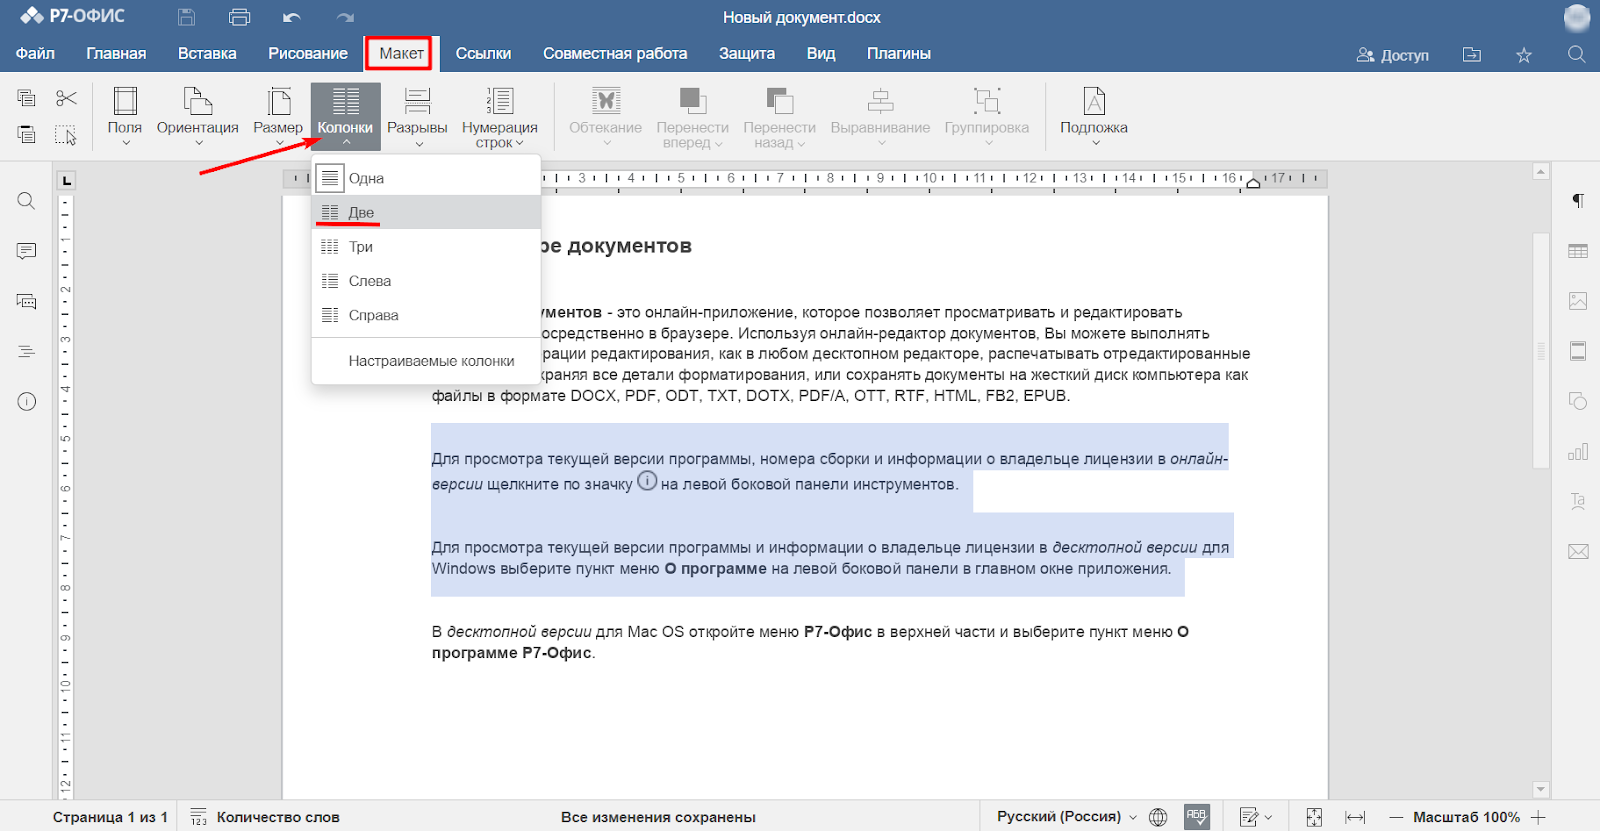Open the Подложка watermark menu
The height and width of the screenshot is (831, 1600).
click(1094, 116)
